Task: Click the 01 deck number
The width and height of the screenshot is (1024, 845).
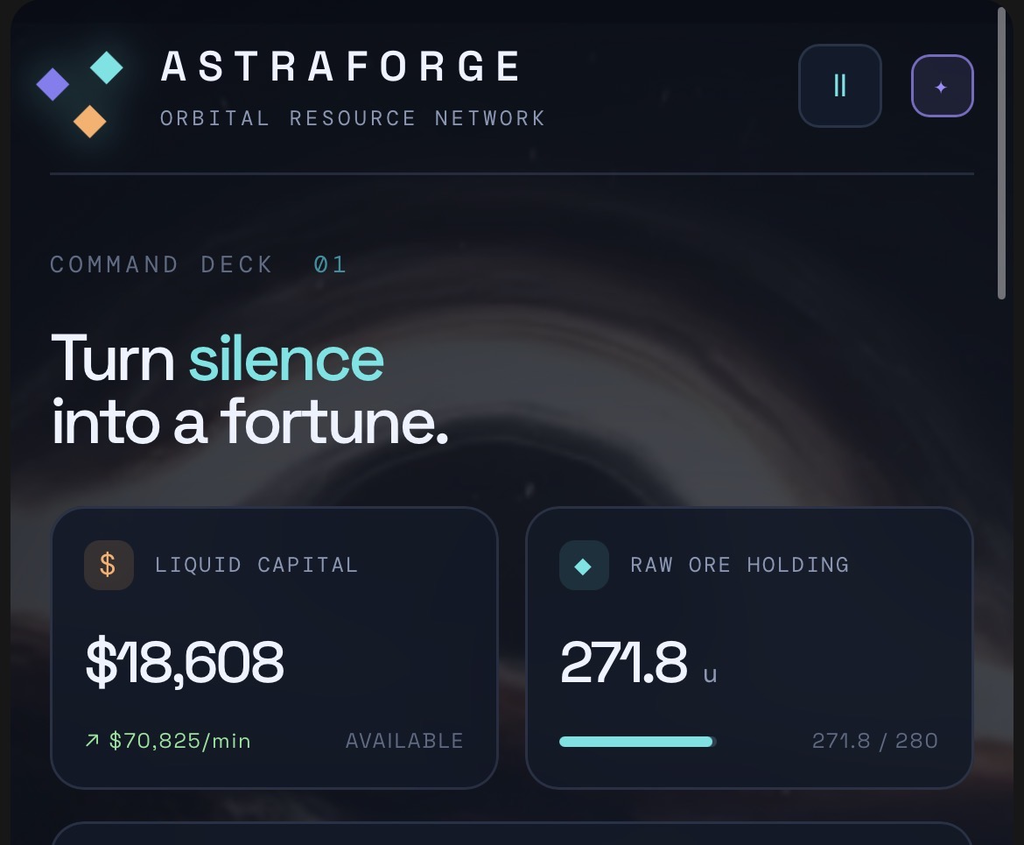Action: click(x=330, y=264)
